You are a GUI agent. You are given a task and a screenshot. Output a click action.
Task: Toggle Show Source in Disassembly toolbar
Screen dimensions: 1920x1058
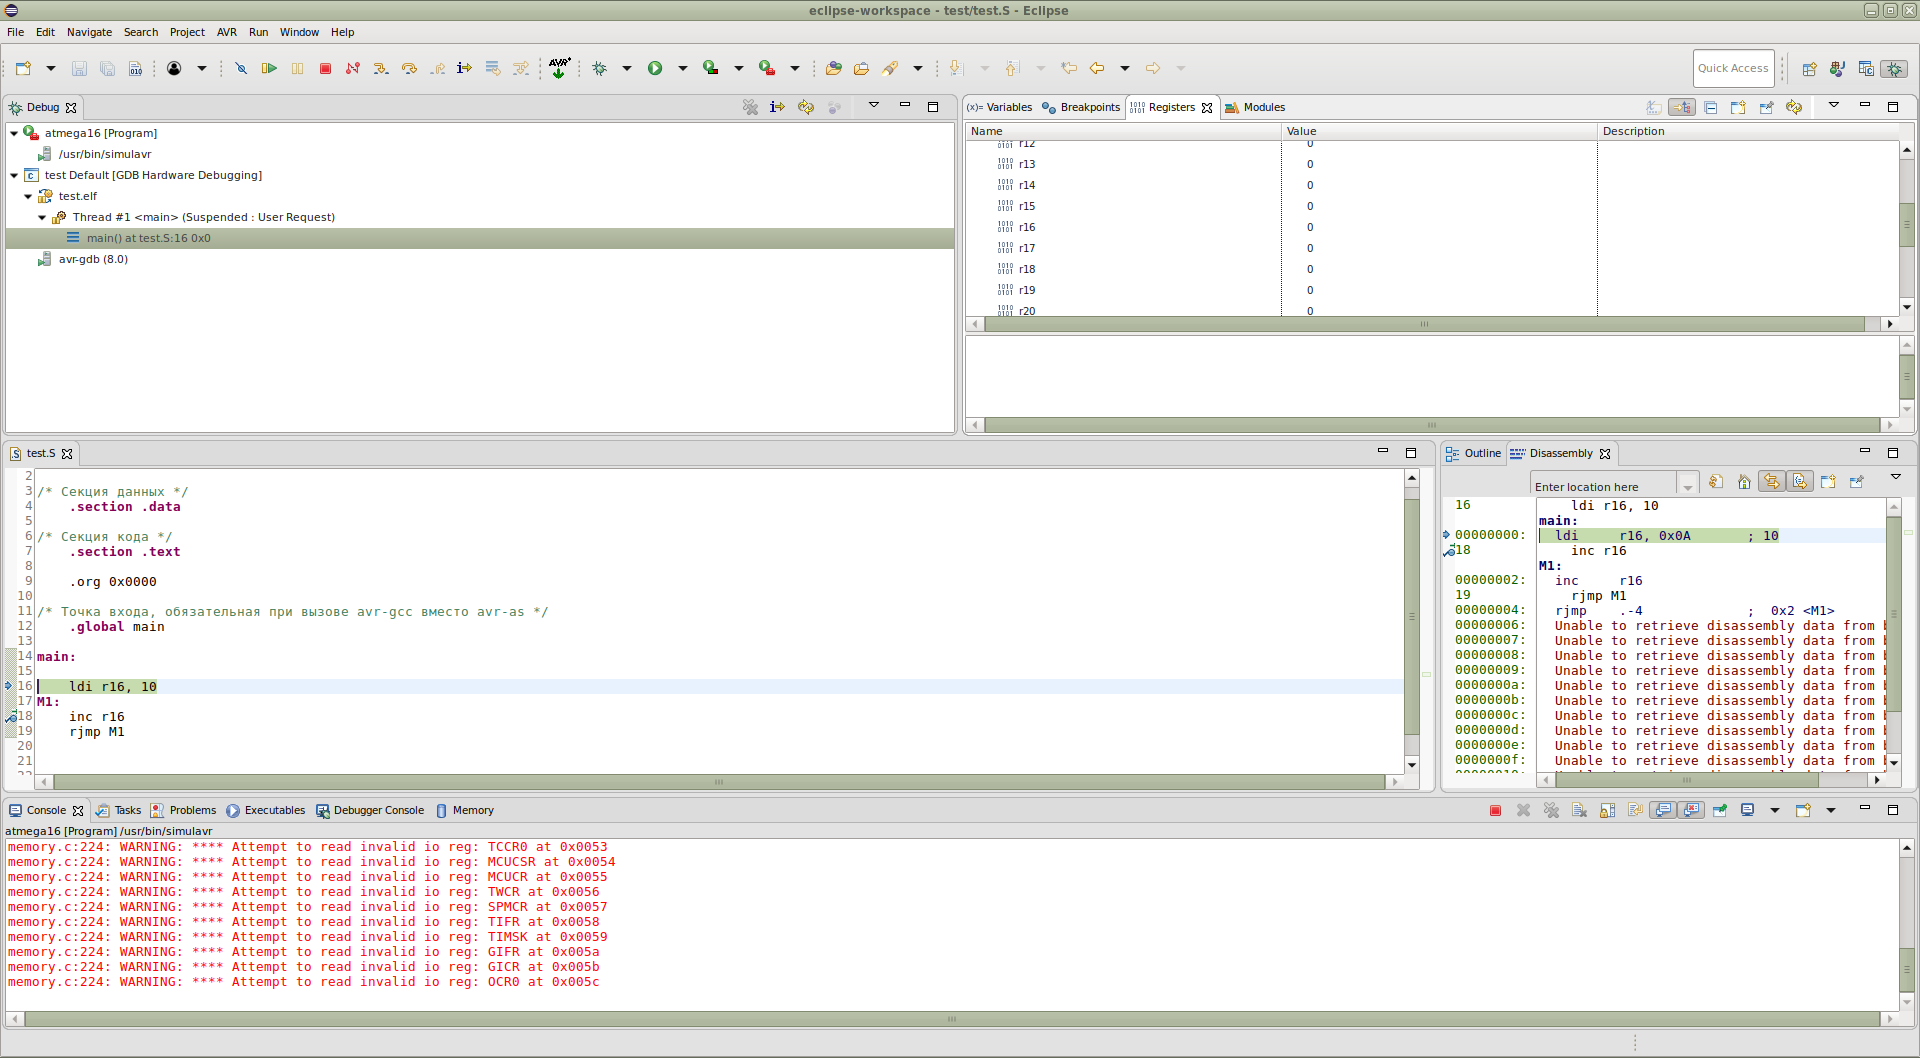coord(1800,482)
